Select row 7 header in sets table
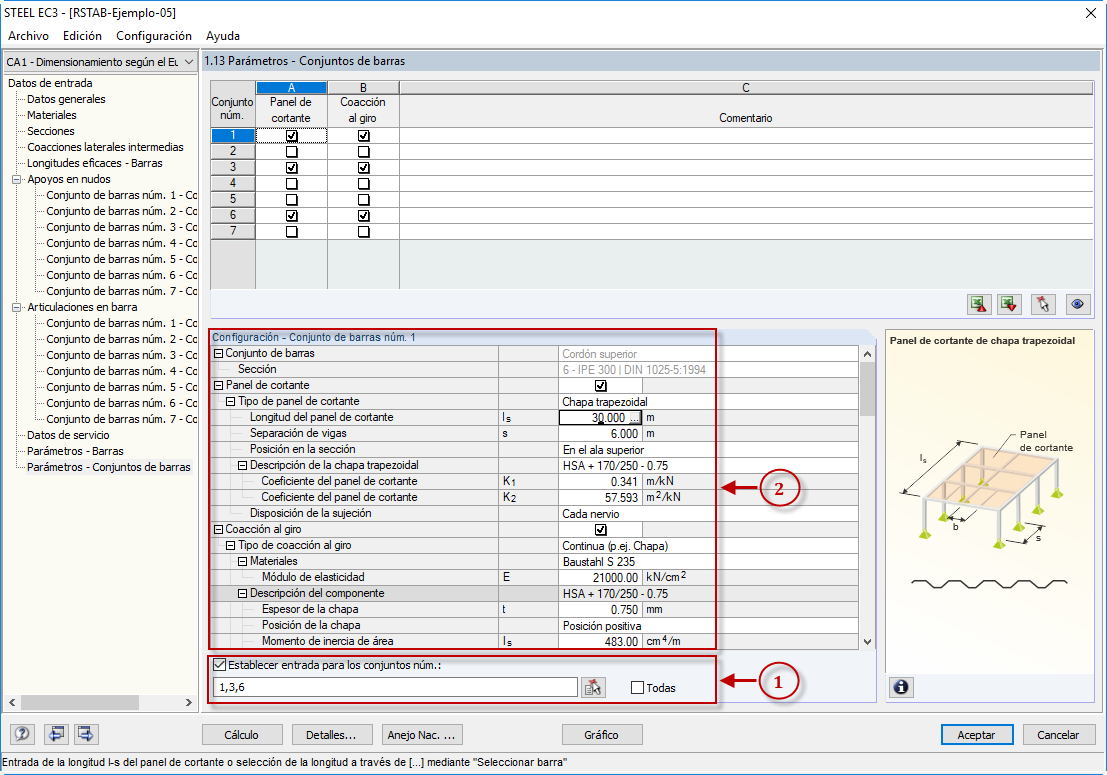The height and width of the screenshot is (775, 1107). click(233, 232)
